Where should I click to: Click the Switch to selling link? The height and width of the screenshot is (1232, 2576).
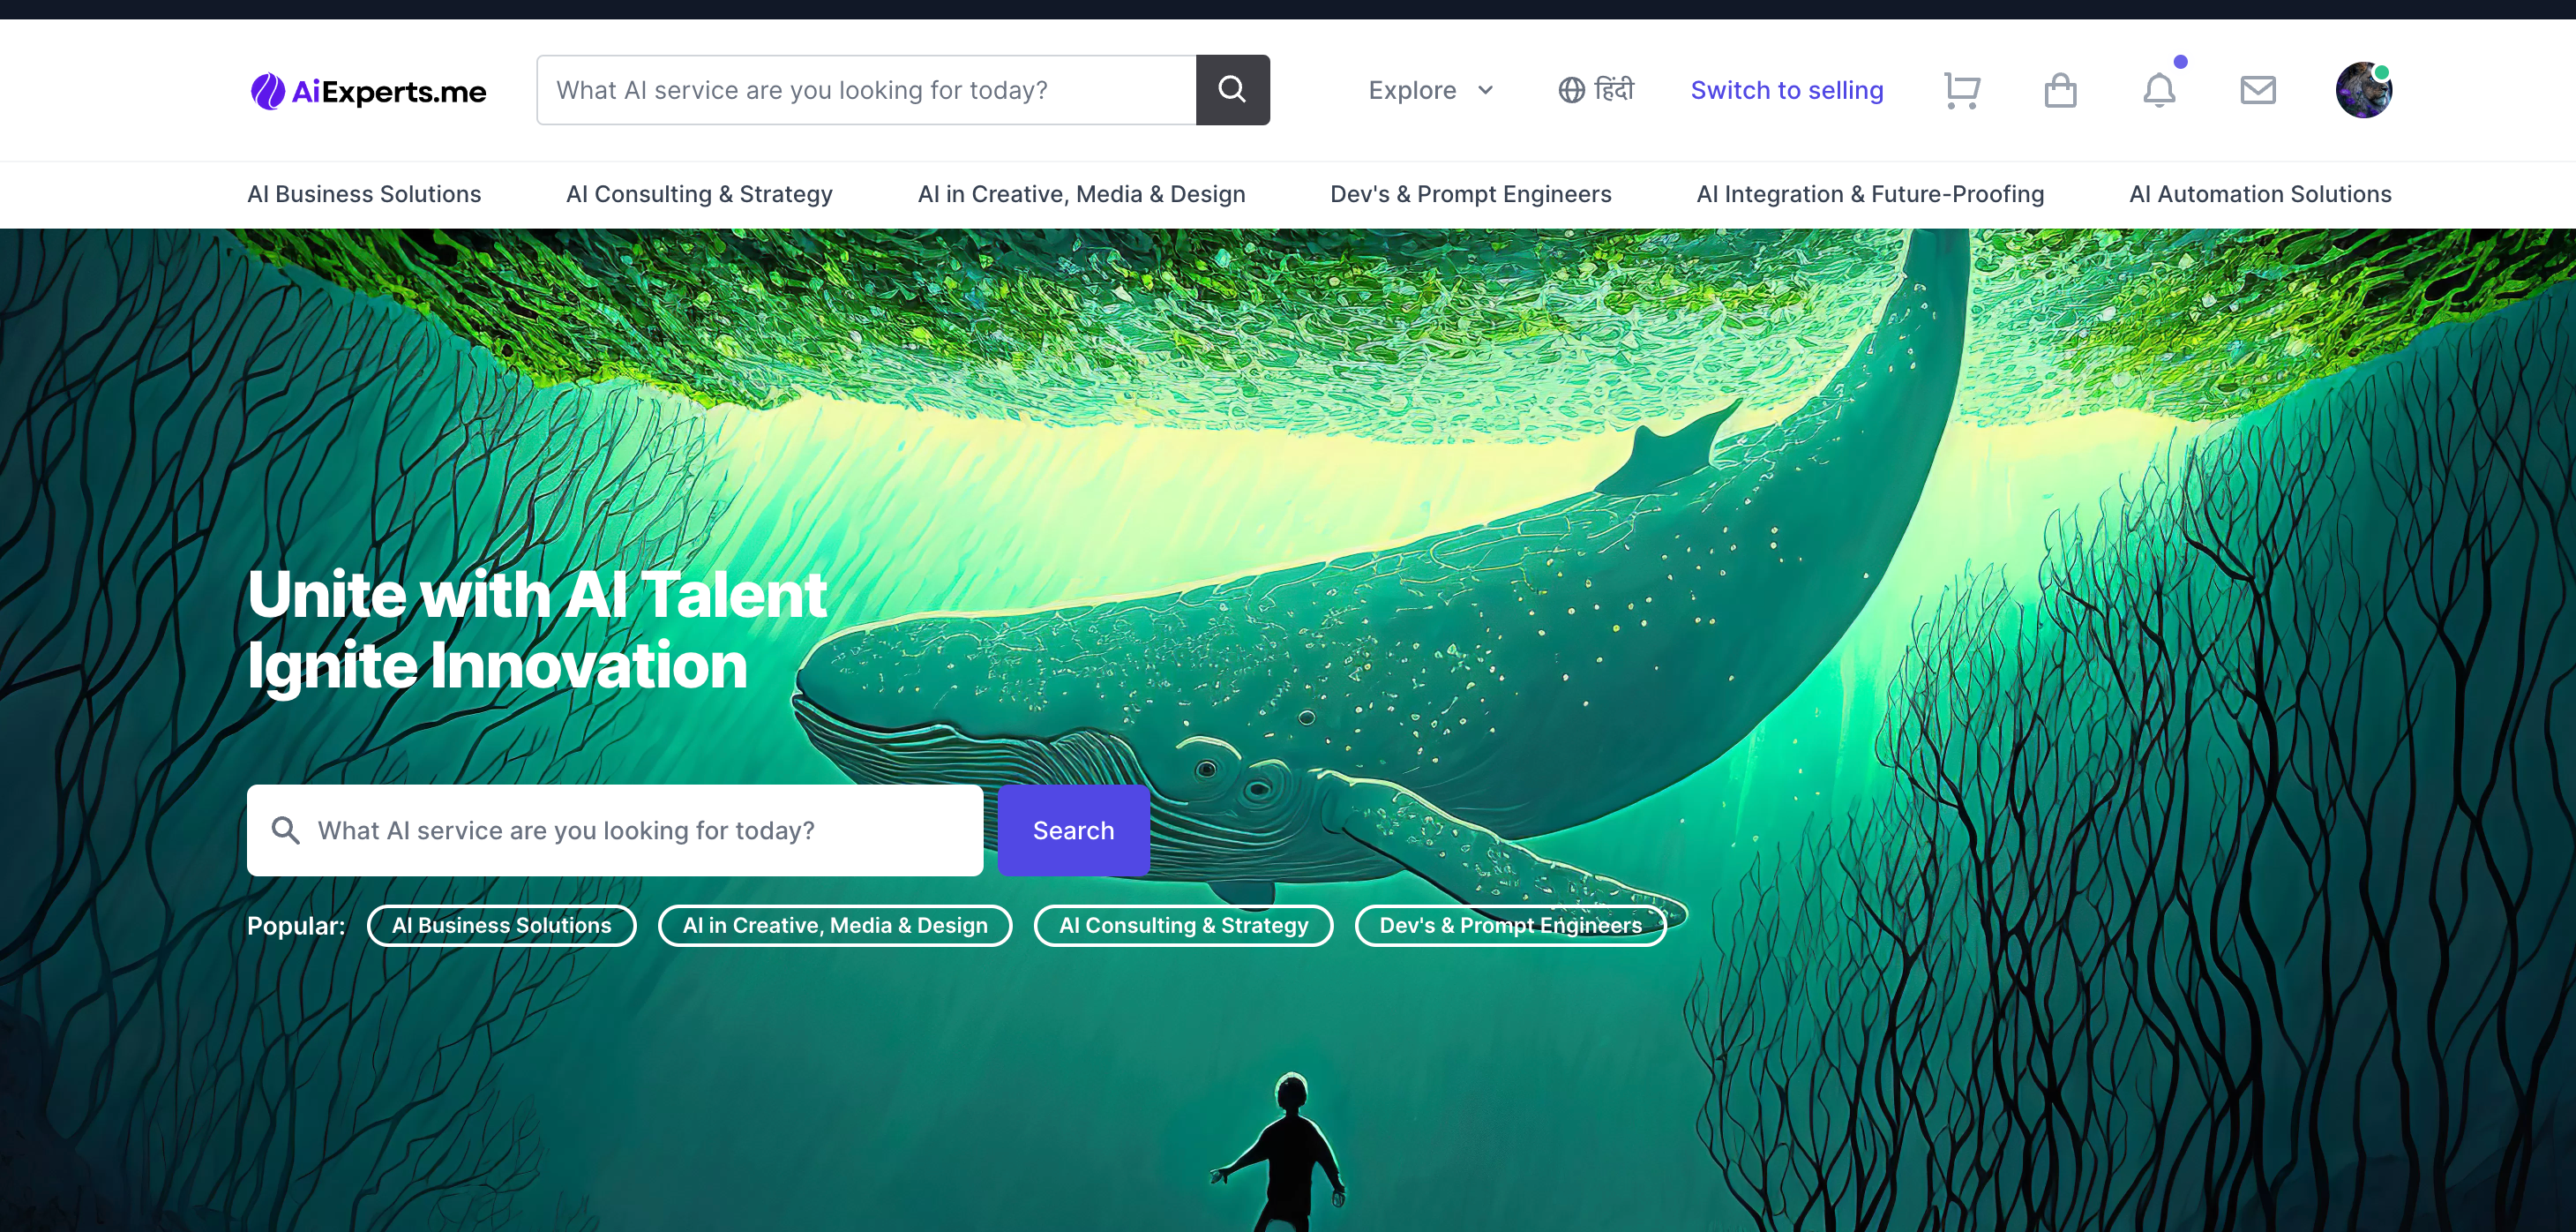coord(1787,90)
